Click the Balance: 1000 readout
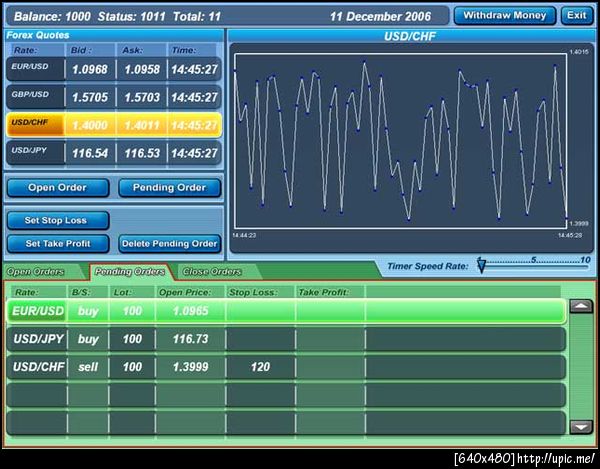The height and width of the screenshot is (469, 600). click(x=52, y=16)
